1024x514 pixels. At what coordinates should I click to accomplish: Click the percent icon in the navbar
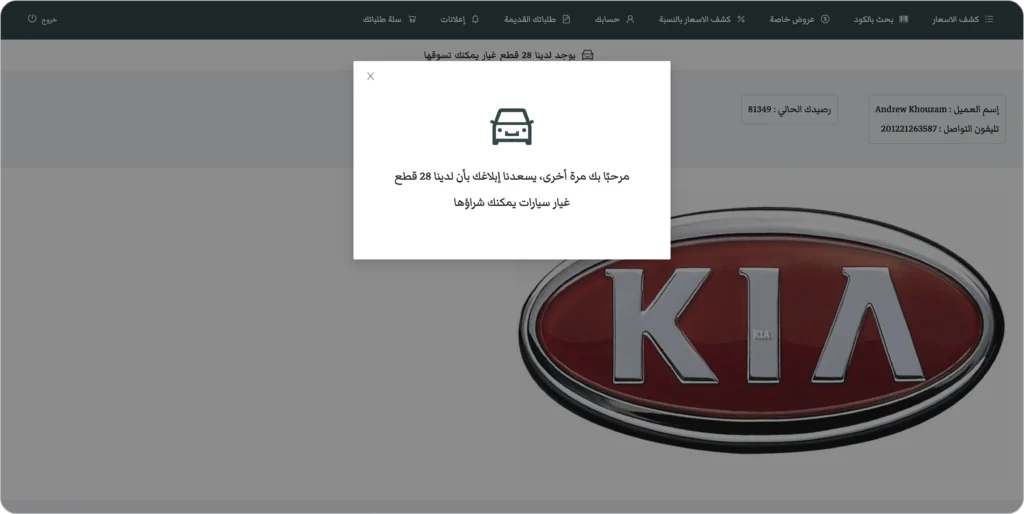click(740, 19)
